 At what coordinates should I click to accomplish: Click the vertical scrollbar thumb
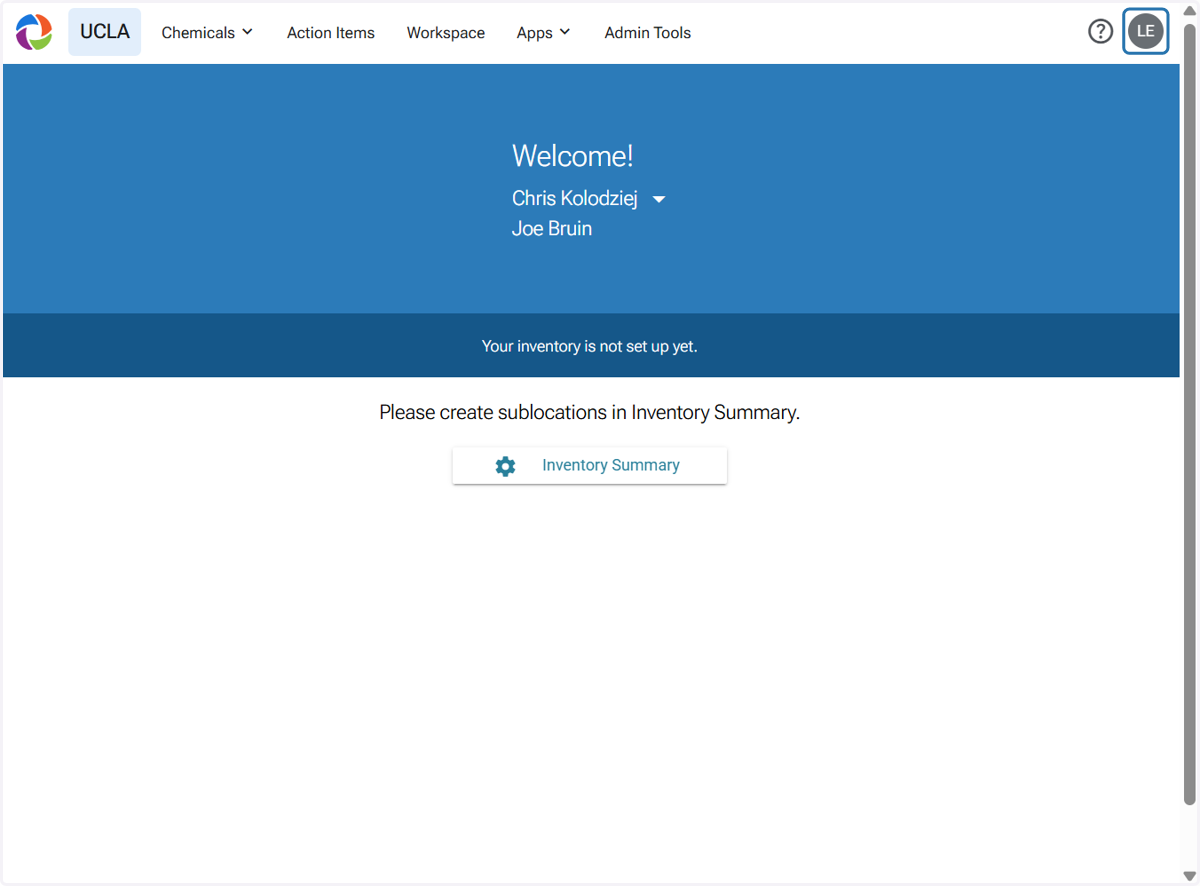(x=1189, y=414)
